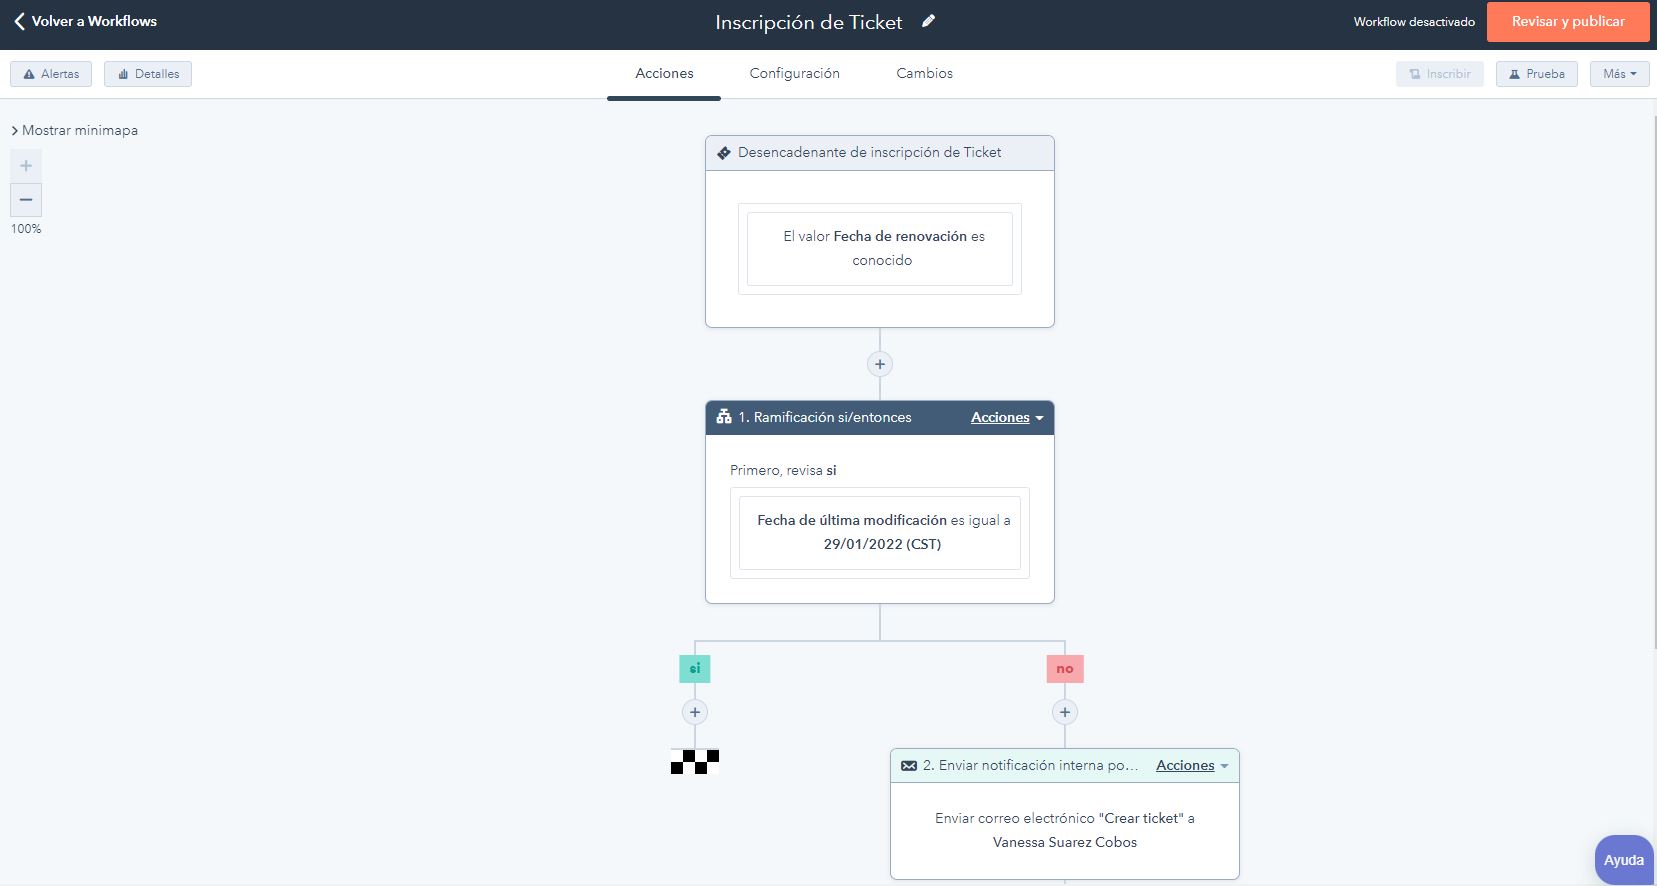Screen dimensions: 1657x886
Task: Edit the Fecha de renovación es conocido filter
Action: point(880,248)
